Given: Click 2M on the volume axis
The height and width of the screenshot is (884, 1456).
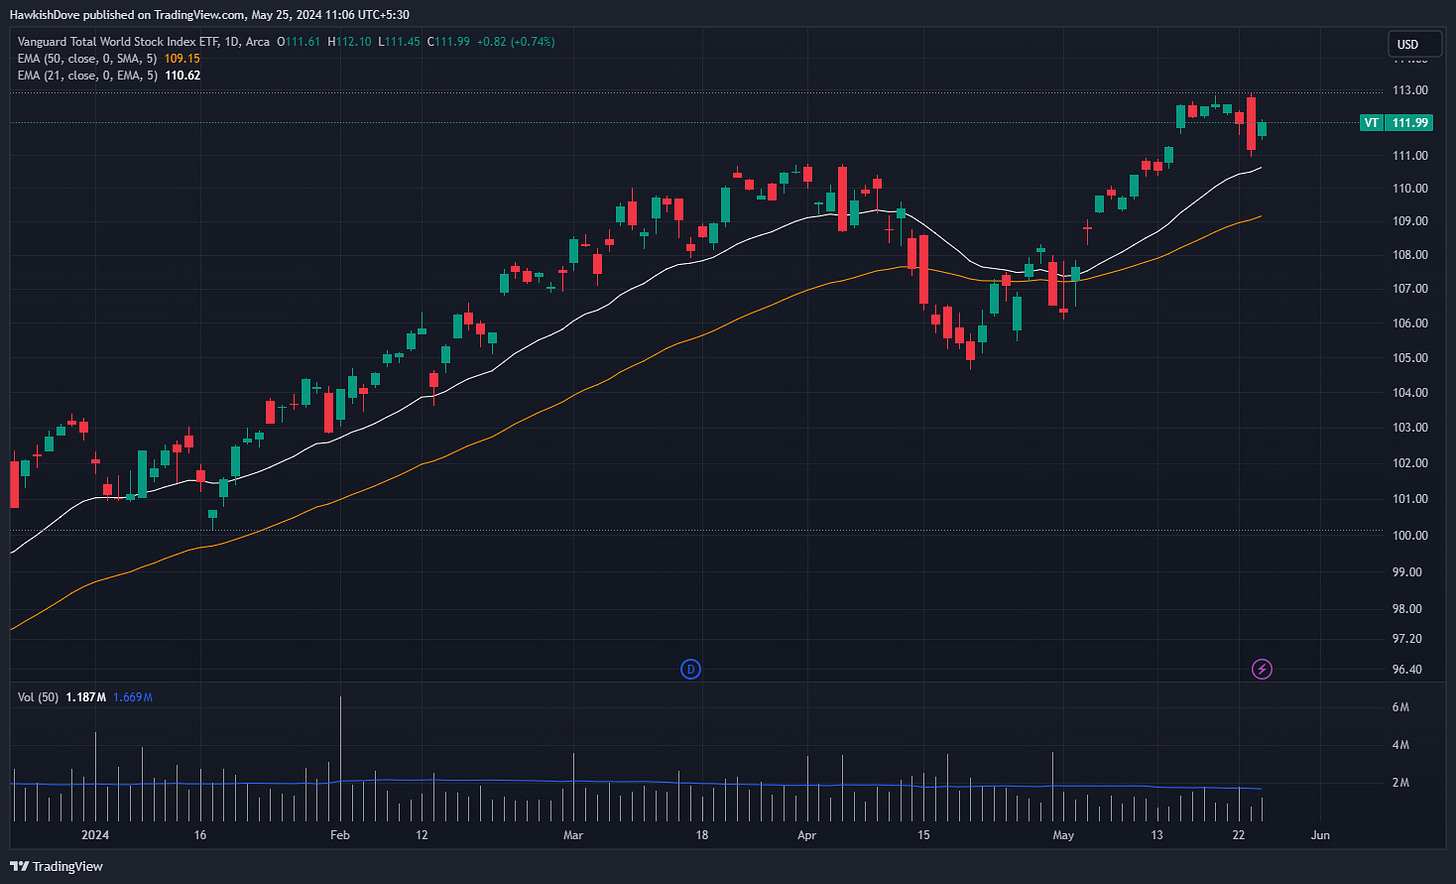Looking at the screenshot, I should (1401, 783).
